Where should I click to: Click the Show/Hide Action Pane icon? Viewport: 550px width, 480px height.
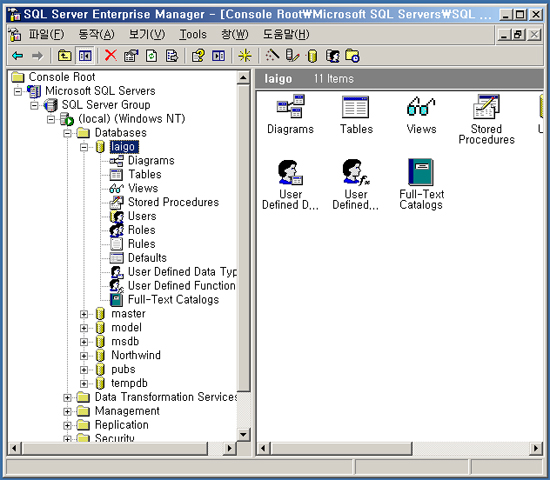pos(219,55)
